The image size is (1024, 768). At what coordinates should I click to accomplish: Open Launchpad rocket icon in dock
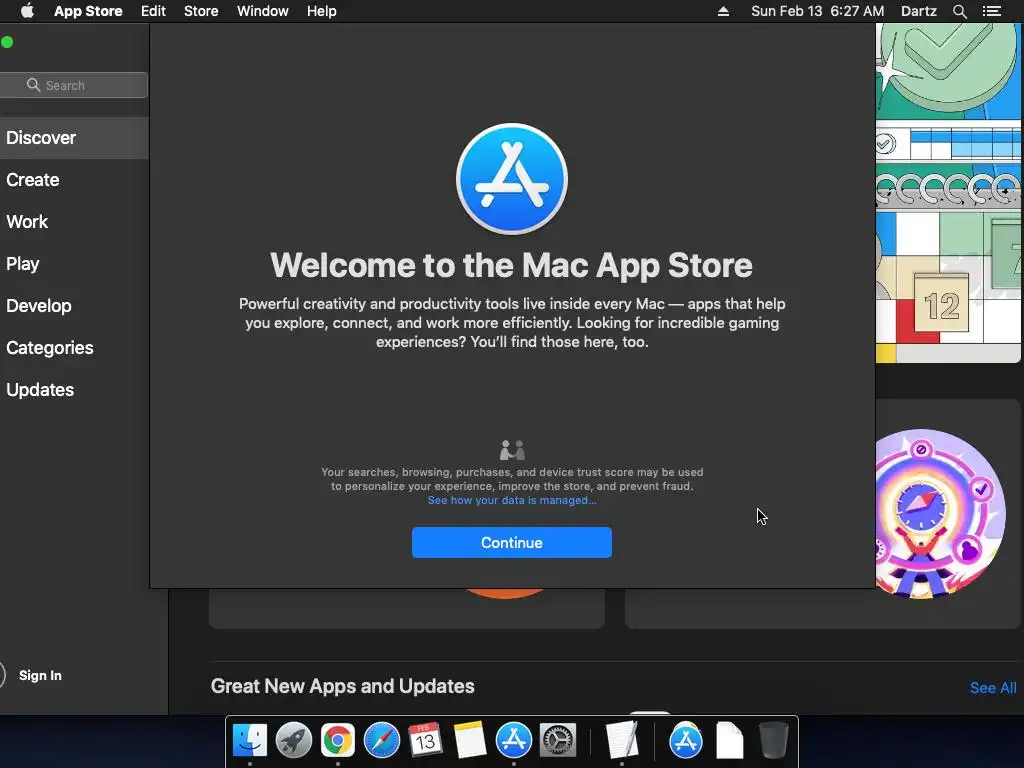click(294, 740)
